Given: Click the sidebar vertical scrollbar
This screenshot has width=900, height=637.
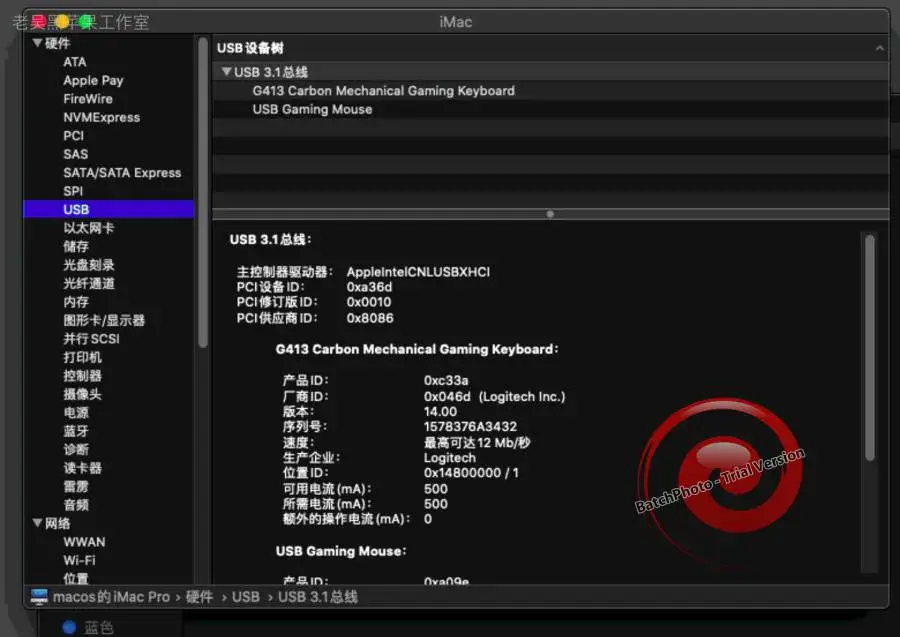Looking at the screenshot, I should point(203,192).
